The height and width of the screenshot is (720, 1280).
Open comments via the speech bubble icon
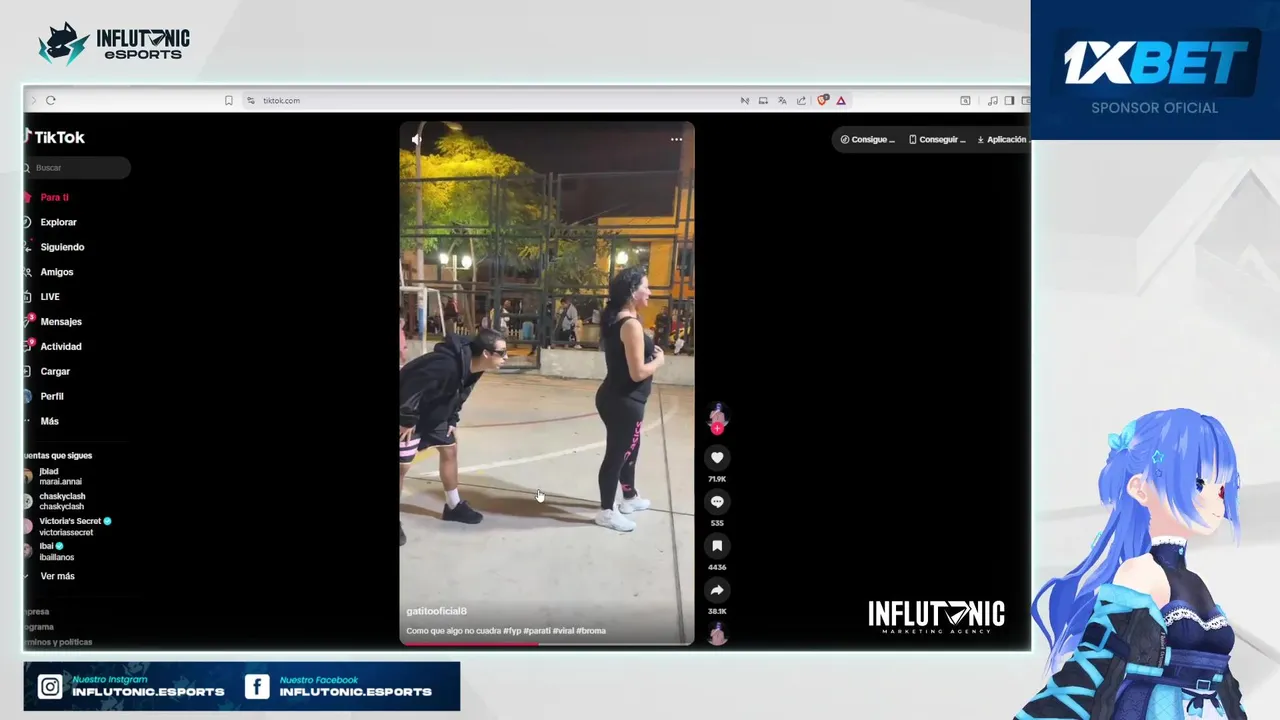coord(717,502)
